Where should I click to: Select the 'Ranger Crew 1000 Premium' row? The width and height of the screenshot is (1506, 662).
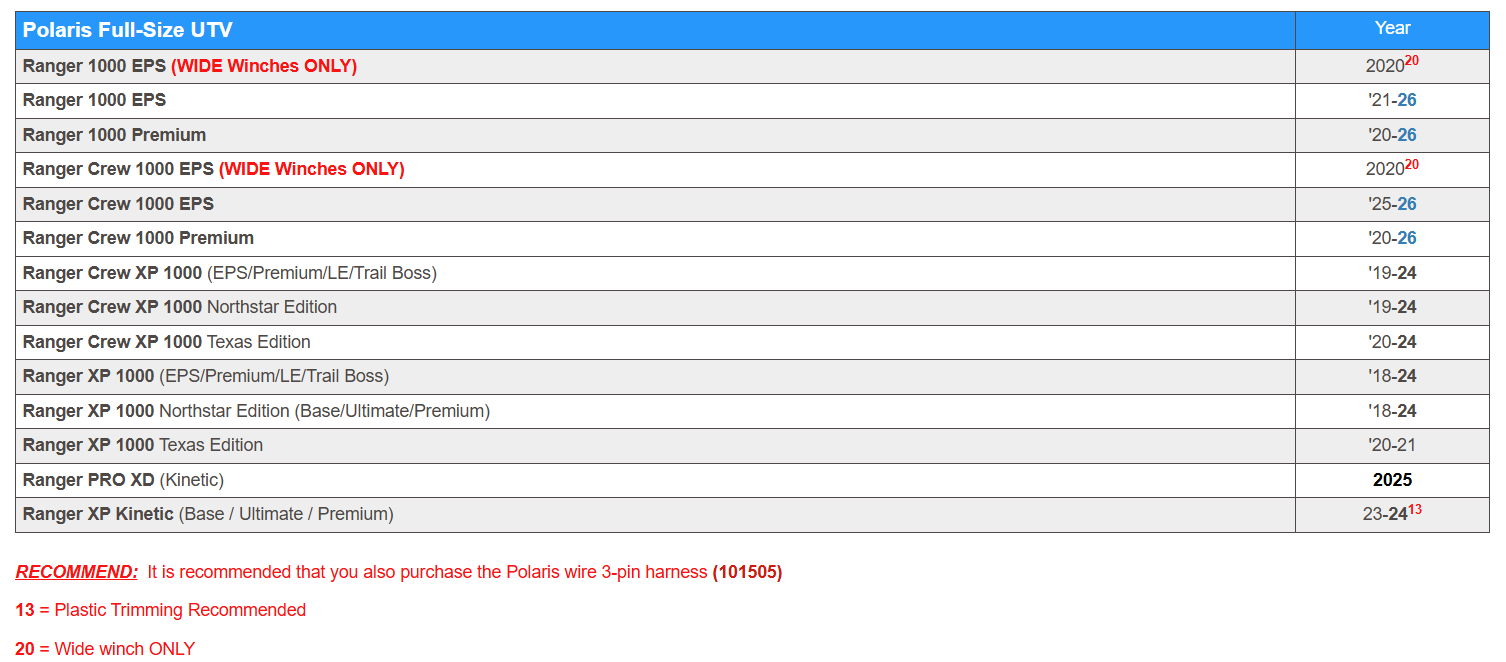pyautogui.click(x=752, y=238)
